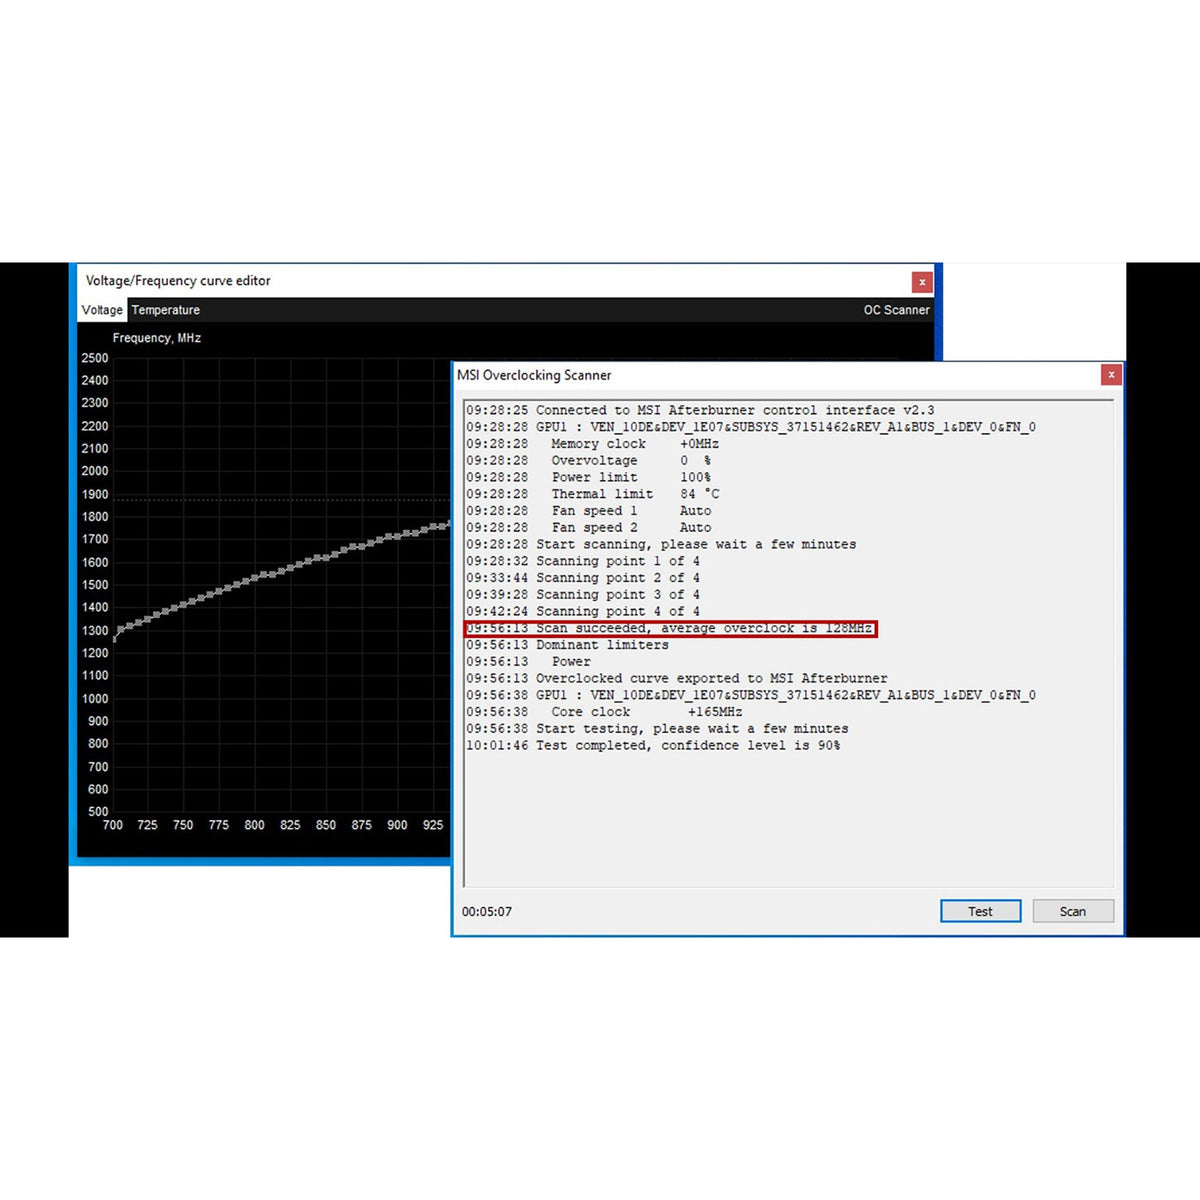Click the MSI Overclocking Scanner title text
1200x1200 pixels.
point(534,375)
